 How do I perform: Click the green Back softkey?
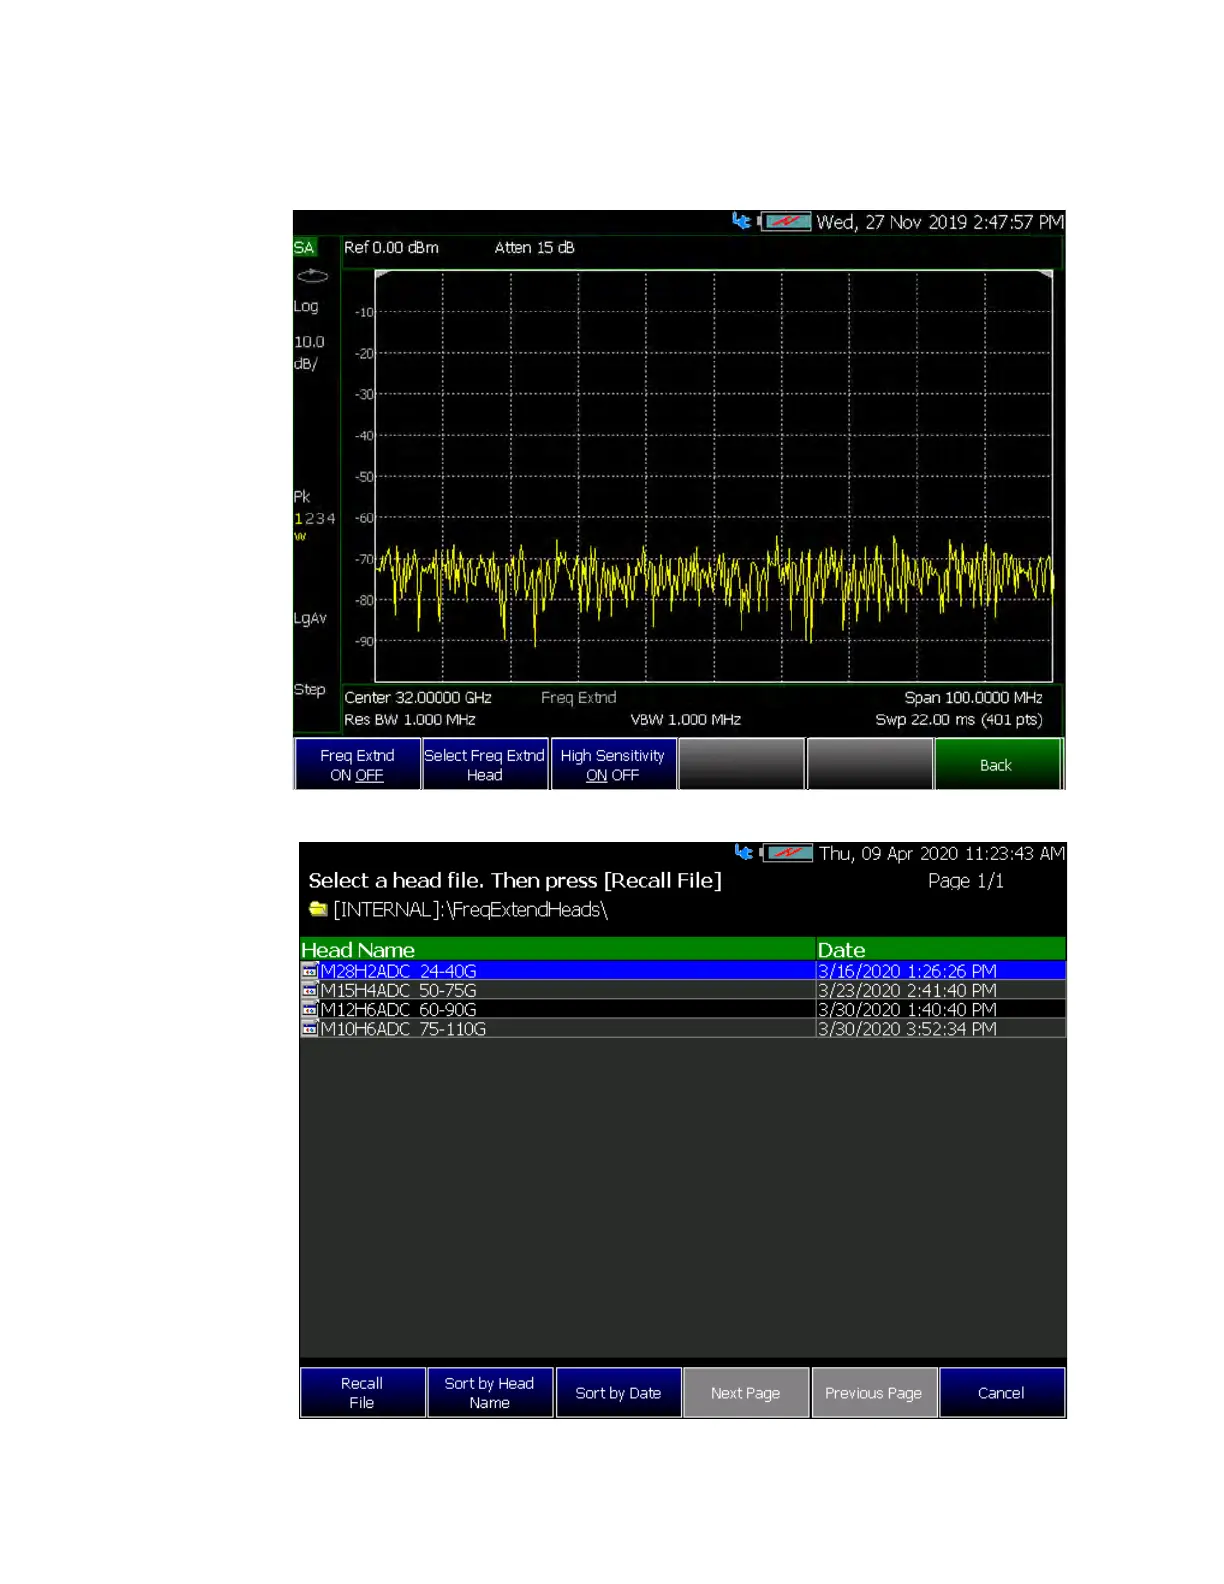[x=997, y=764]
